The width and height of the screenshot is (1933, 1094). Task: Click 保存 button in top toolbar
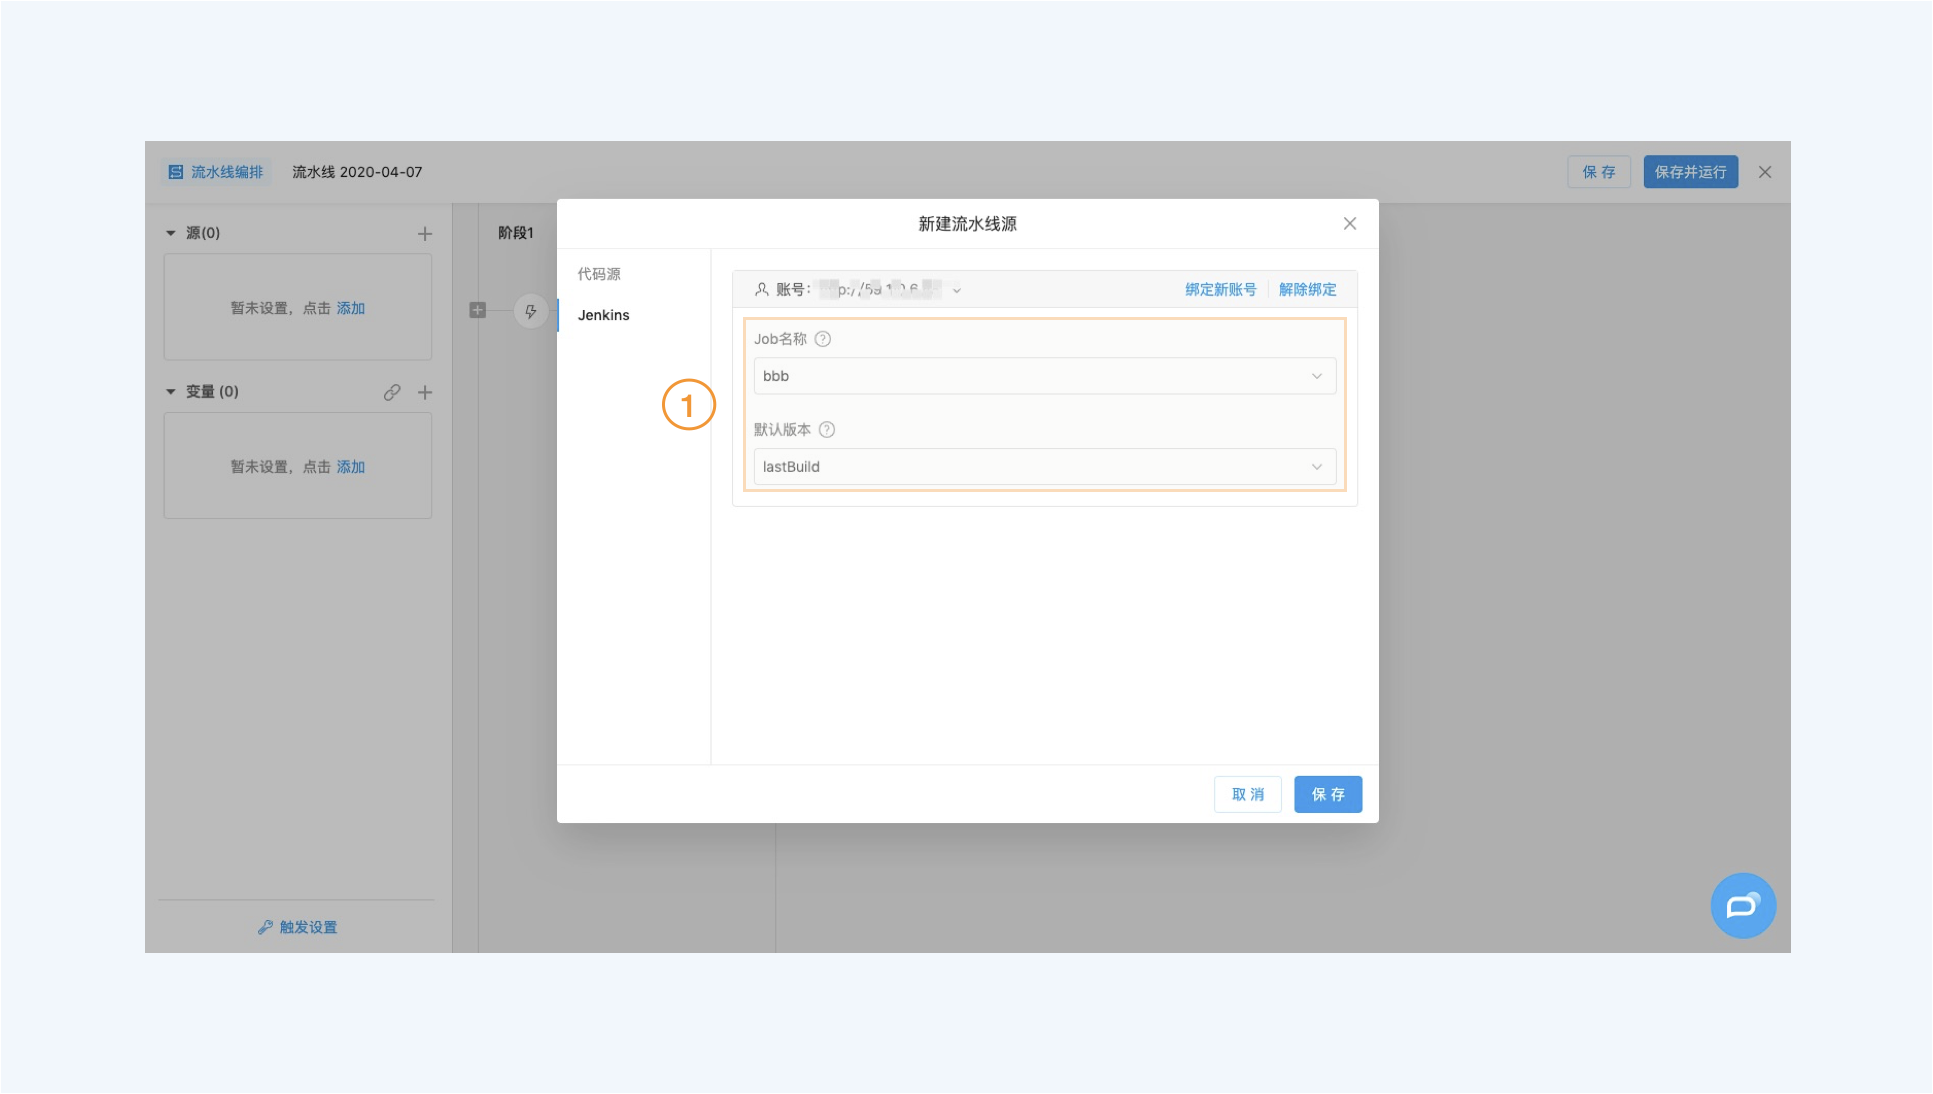pyautogui.click(x=1599, y=172)
